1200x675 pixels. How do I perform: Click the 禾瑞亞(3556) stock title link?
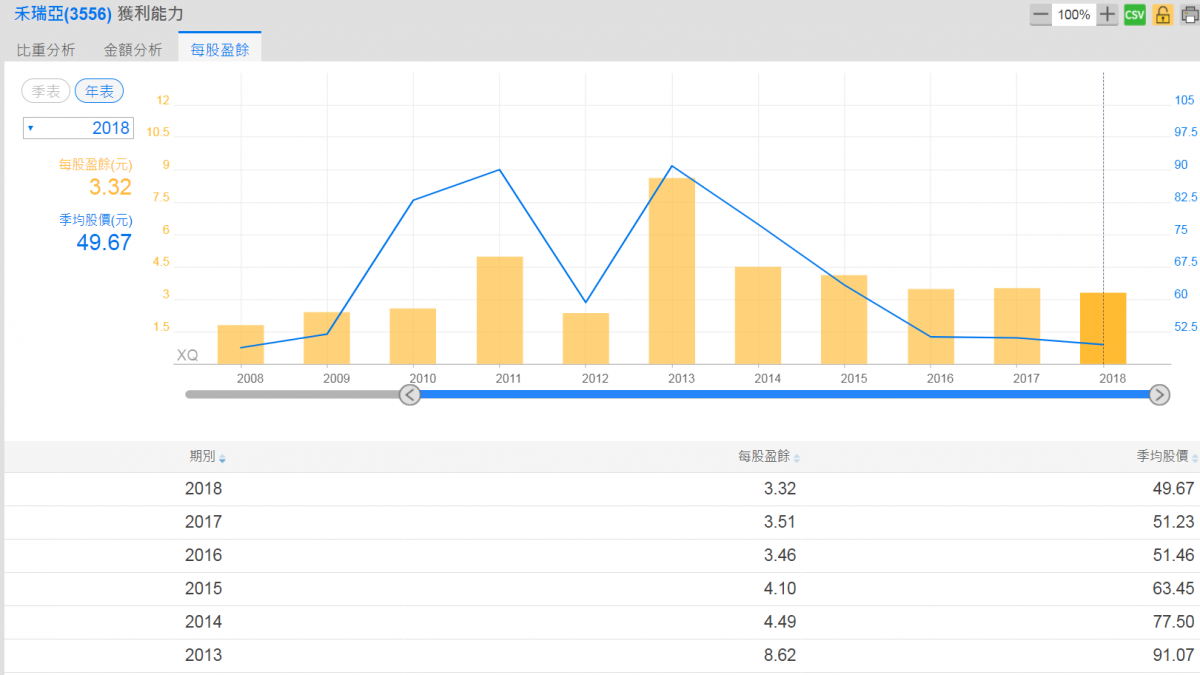[x=64, y=14]
